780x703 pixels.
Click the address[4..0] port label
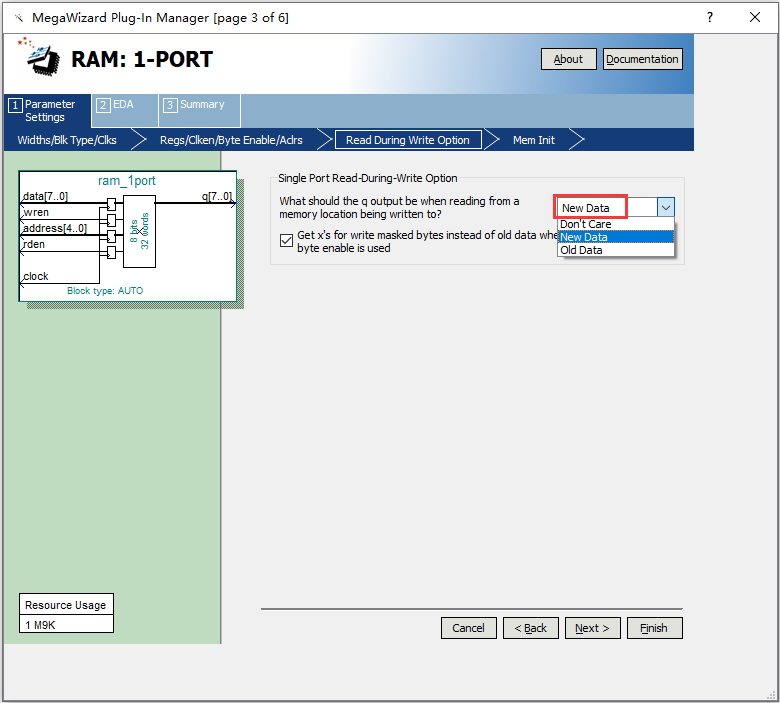(x=55, y=228)
